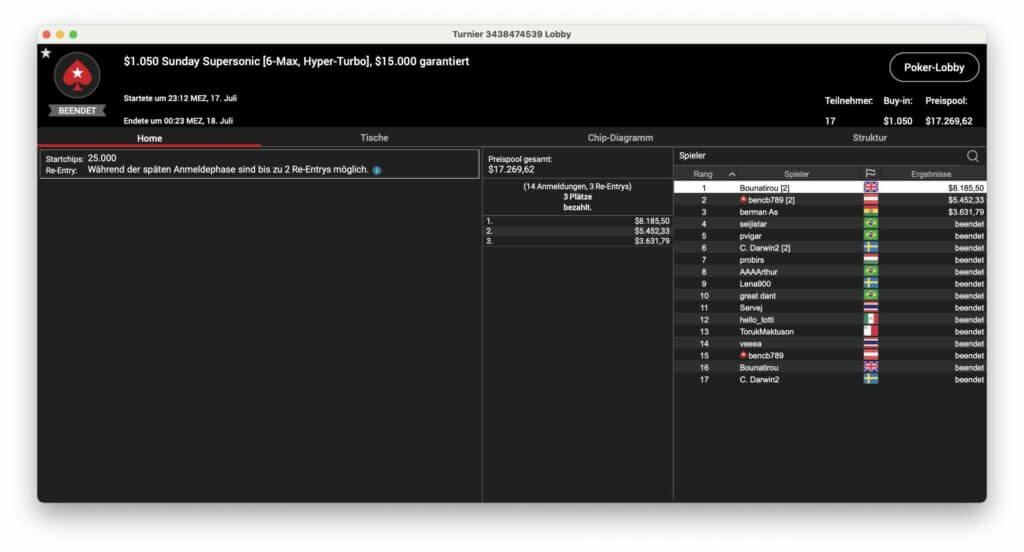
Task: Click the flag beside berman As
Action: point(871,212)
